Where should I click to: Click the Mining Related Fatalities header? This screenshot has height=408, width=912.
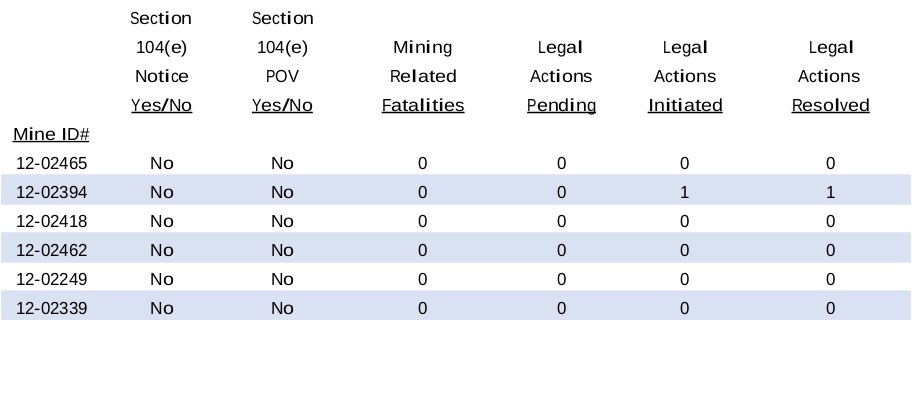coord(423,76)
